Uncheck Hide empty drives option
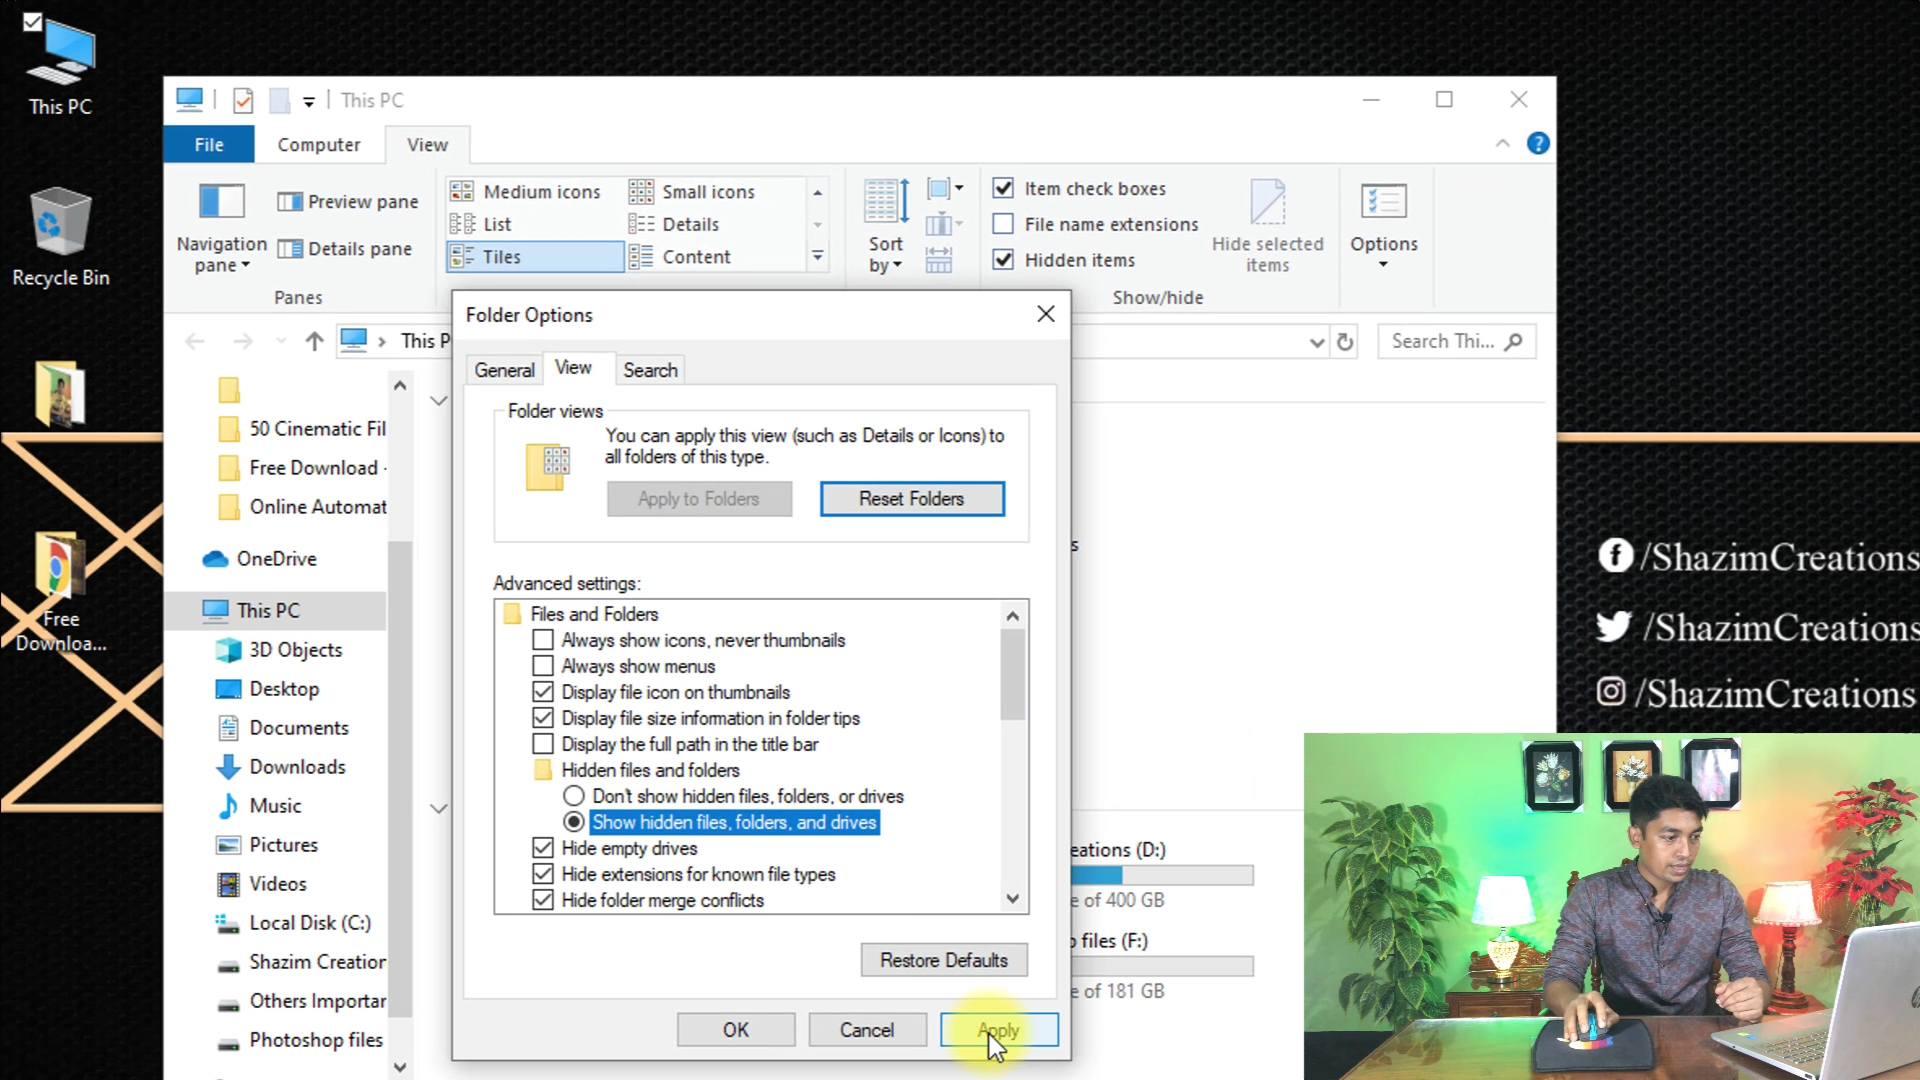 [543, 848]
